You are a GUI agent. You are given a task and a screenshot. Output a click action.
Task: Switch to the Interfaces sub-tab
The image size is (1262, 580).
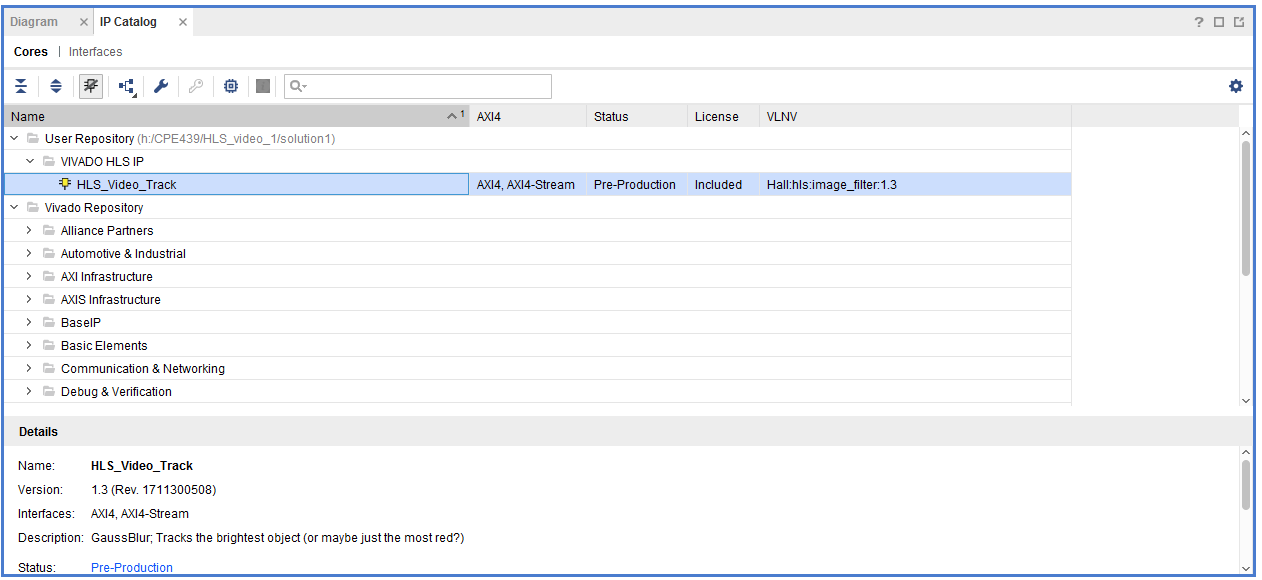96,52
